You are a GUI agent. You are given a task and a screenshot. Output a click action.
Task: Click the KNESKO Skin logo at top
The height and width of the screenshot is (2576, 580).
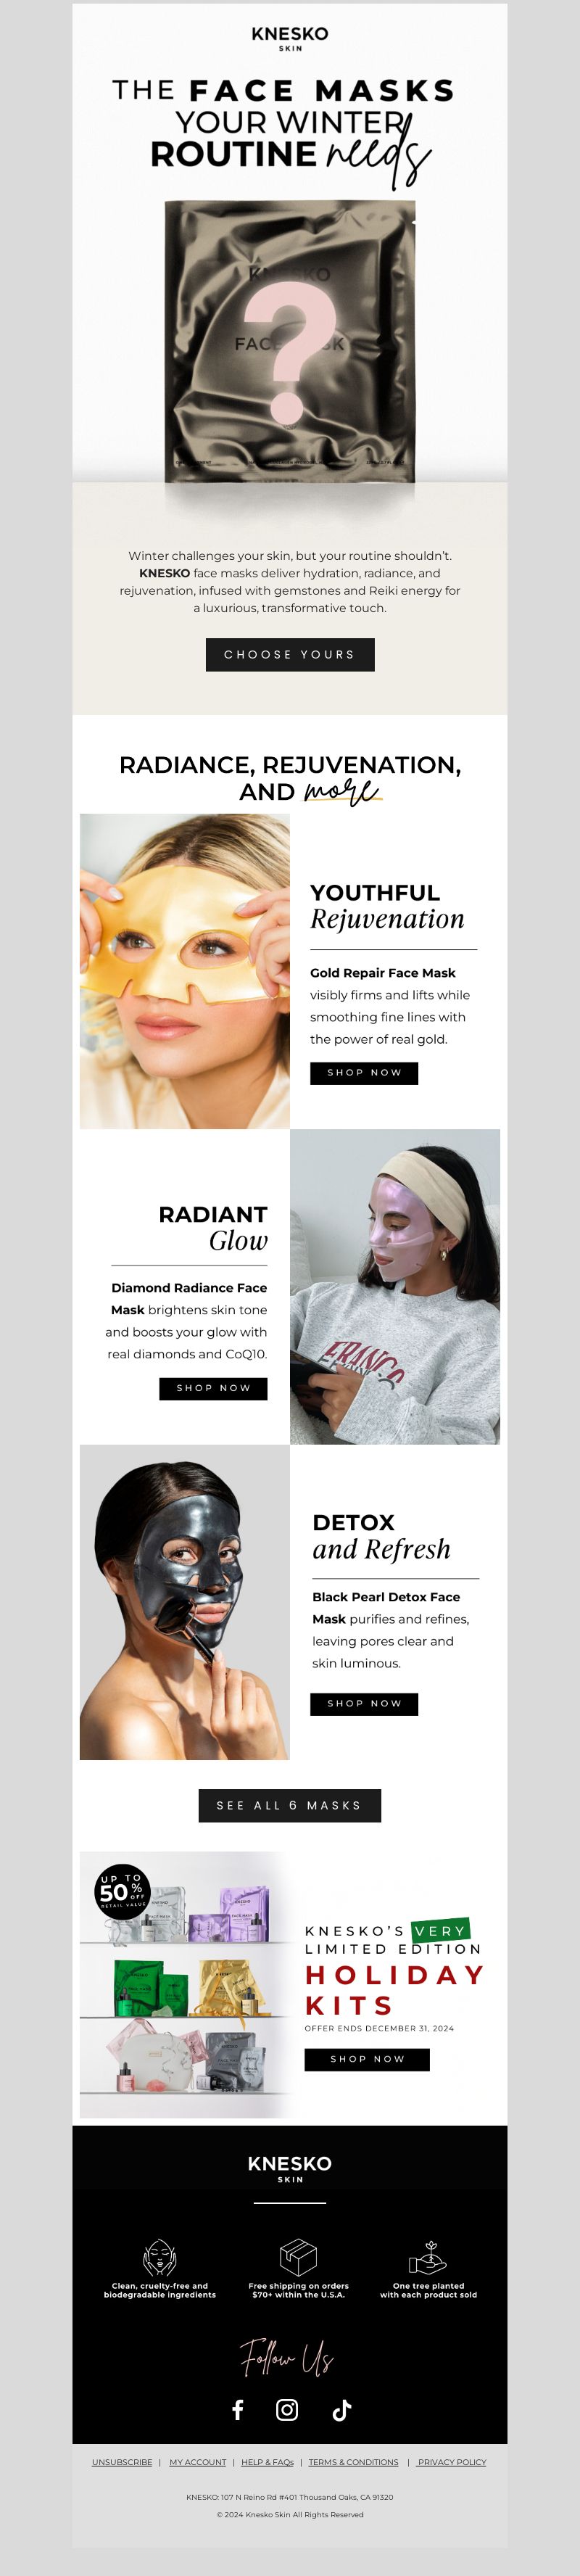pos(290,38)
